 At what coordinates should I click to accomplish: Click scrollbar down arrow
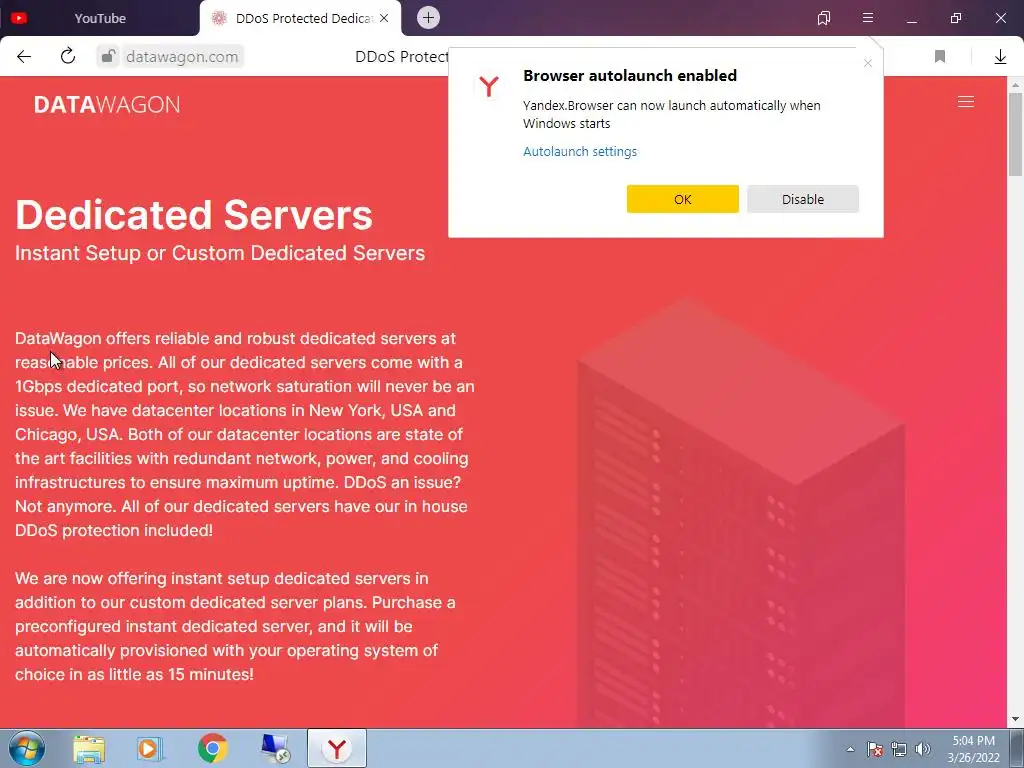(1015, 720)
